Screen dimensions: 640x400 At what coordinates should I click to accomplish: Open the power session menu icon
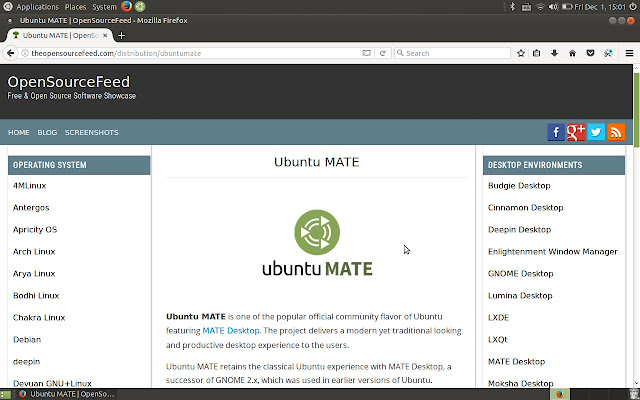tap(633, 7)
